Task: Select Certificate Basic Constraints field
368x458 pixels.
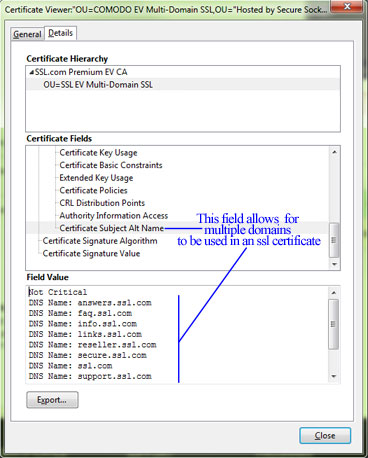Action: coord(111,165)
